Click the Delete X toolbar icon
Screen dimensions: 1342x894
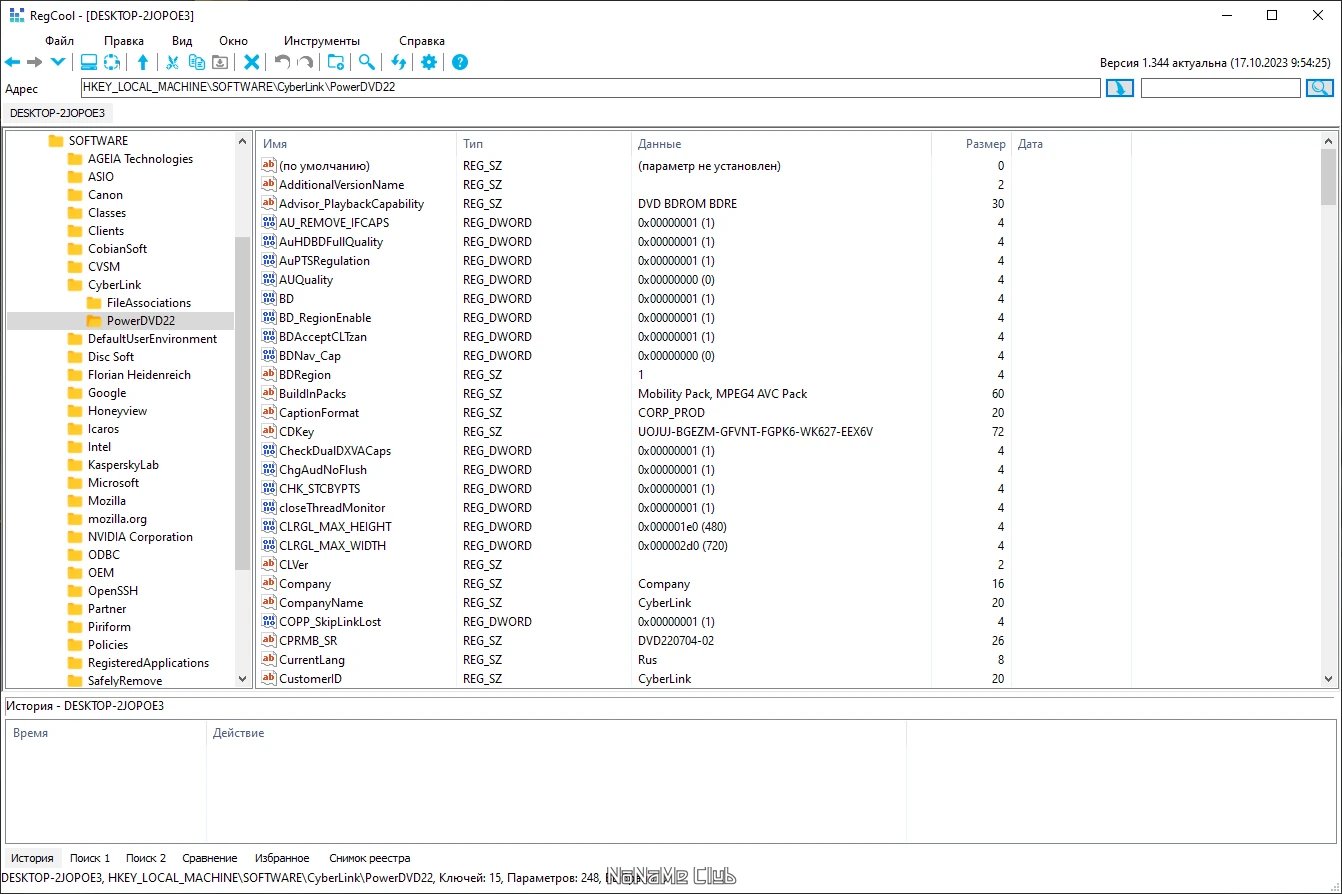click(x=252, y=62)
